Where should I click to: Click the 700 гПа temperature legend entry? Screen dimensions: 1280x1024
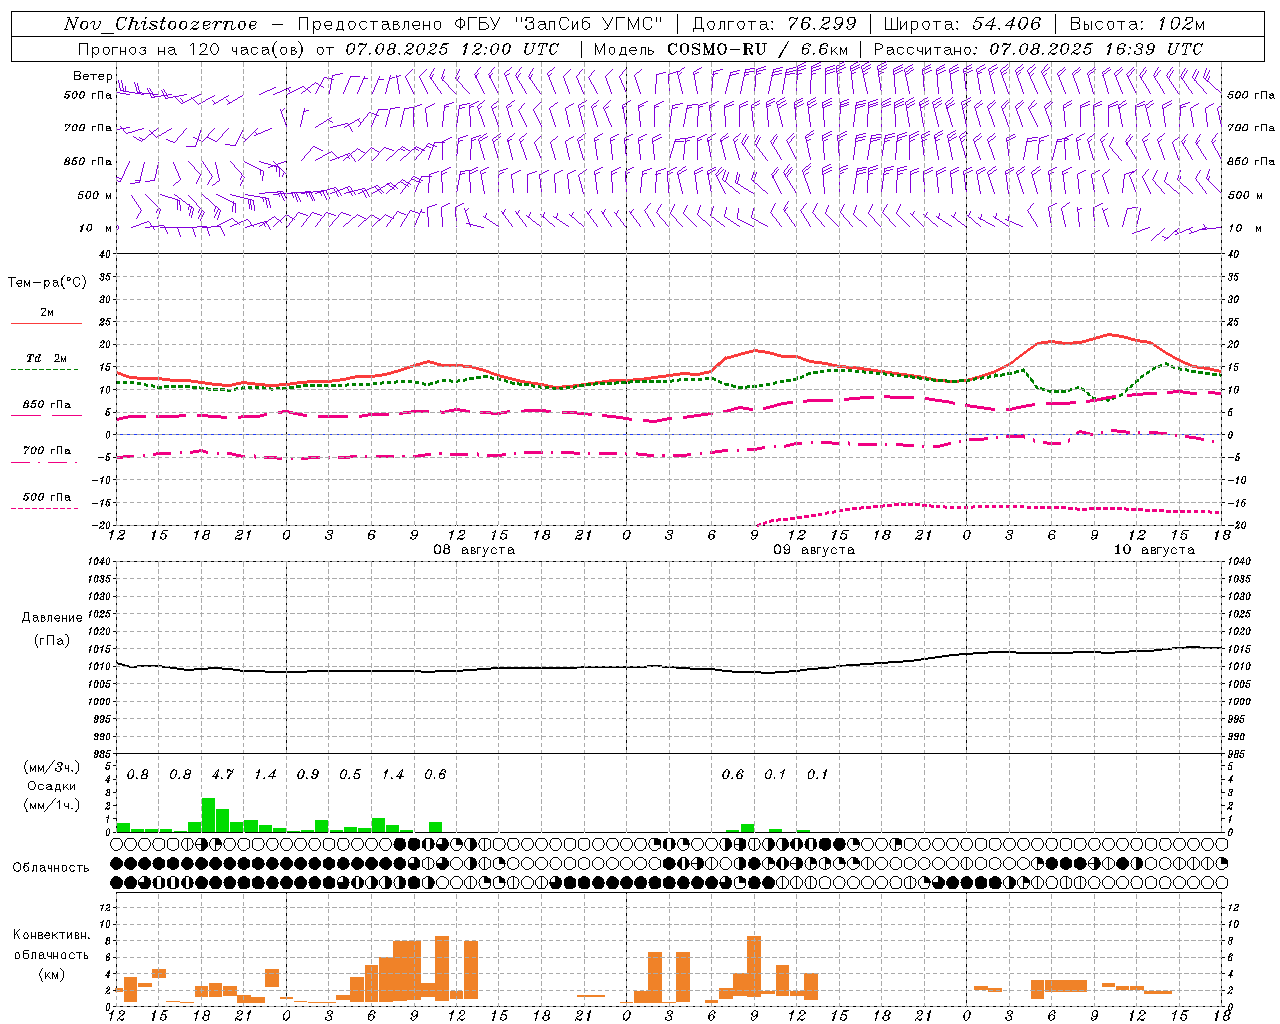[47, 451]
